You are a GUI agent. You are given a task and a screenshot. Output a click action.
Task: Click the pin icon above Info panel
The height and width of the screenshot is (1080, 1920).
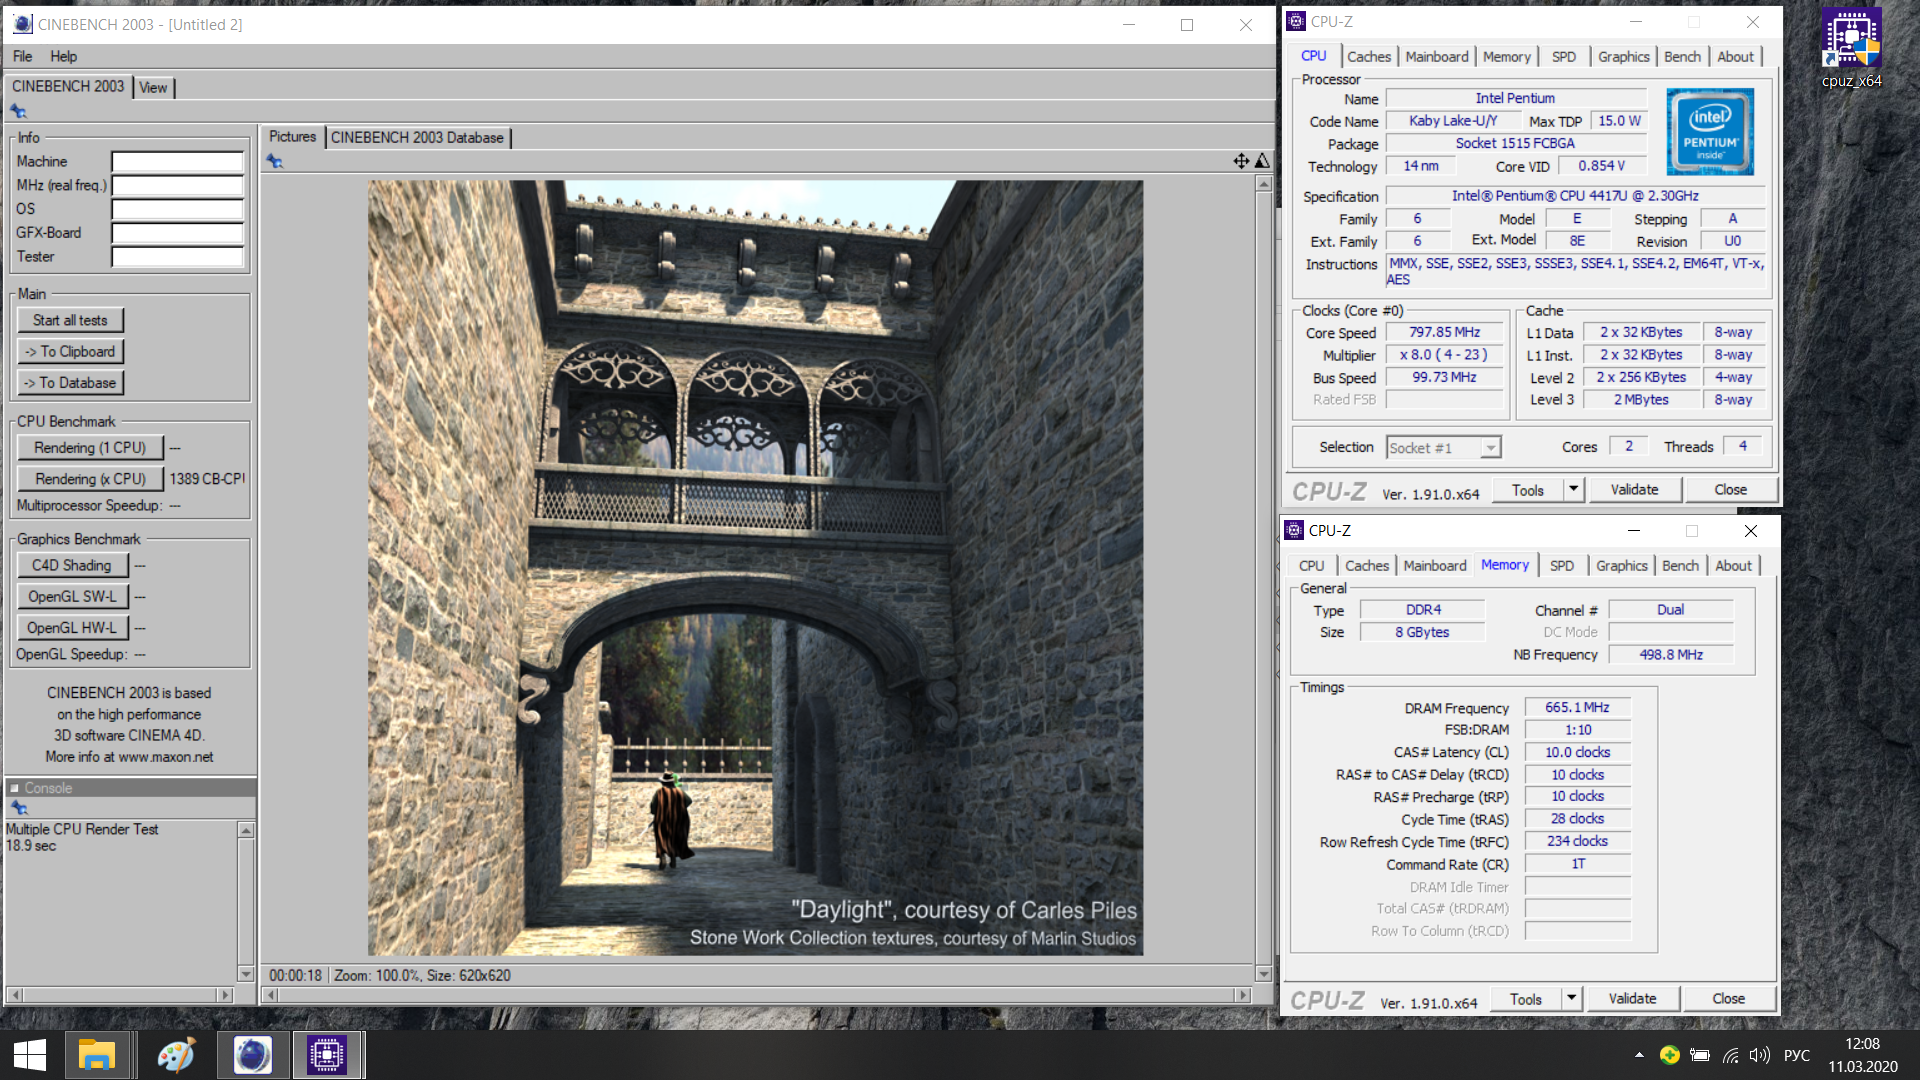point(19,111)
